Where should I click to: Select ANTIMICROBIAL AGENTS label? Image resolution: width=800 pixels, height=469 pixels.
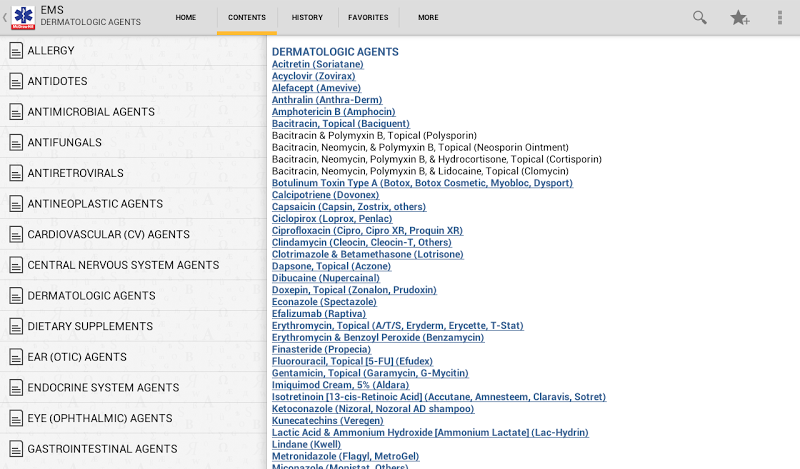pyautogui.click(x=91, y=112)
